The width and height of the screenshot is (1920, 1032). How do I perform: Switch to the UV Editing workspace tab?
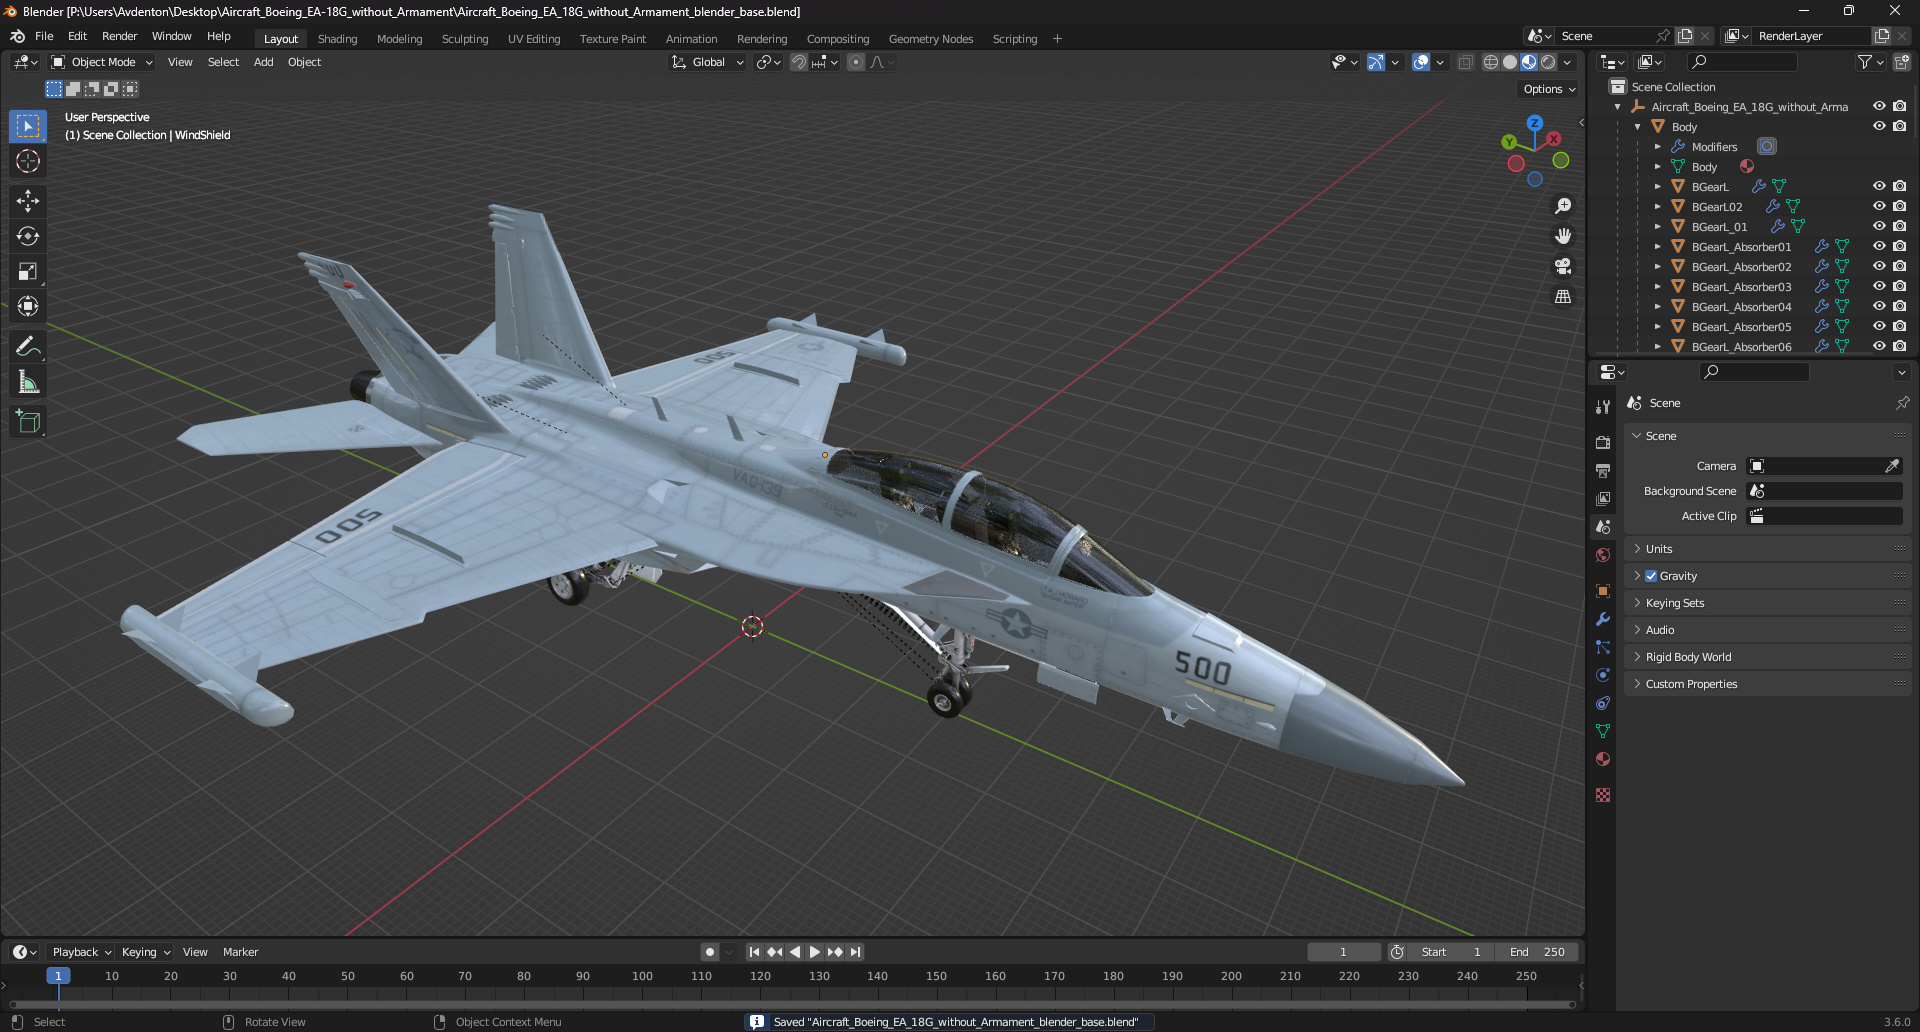[x=534, y=39]
